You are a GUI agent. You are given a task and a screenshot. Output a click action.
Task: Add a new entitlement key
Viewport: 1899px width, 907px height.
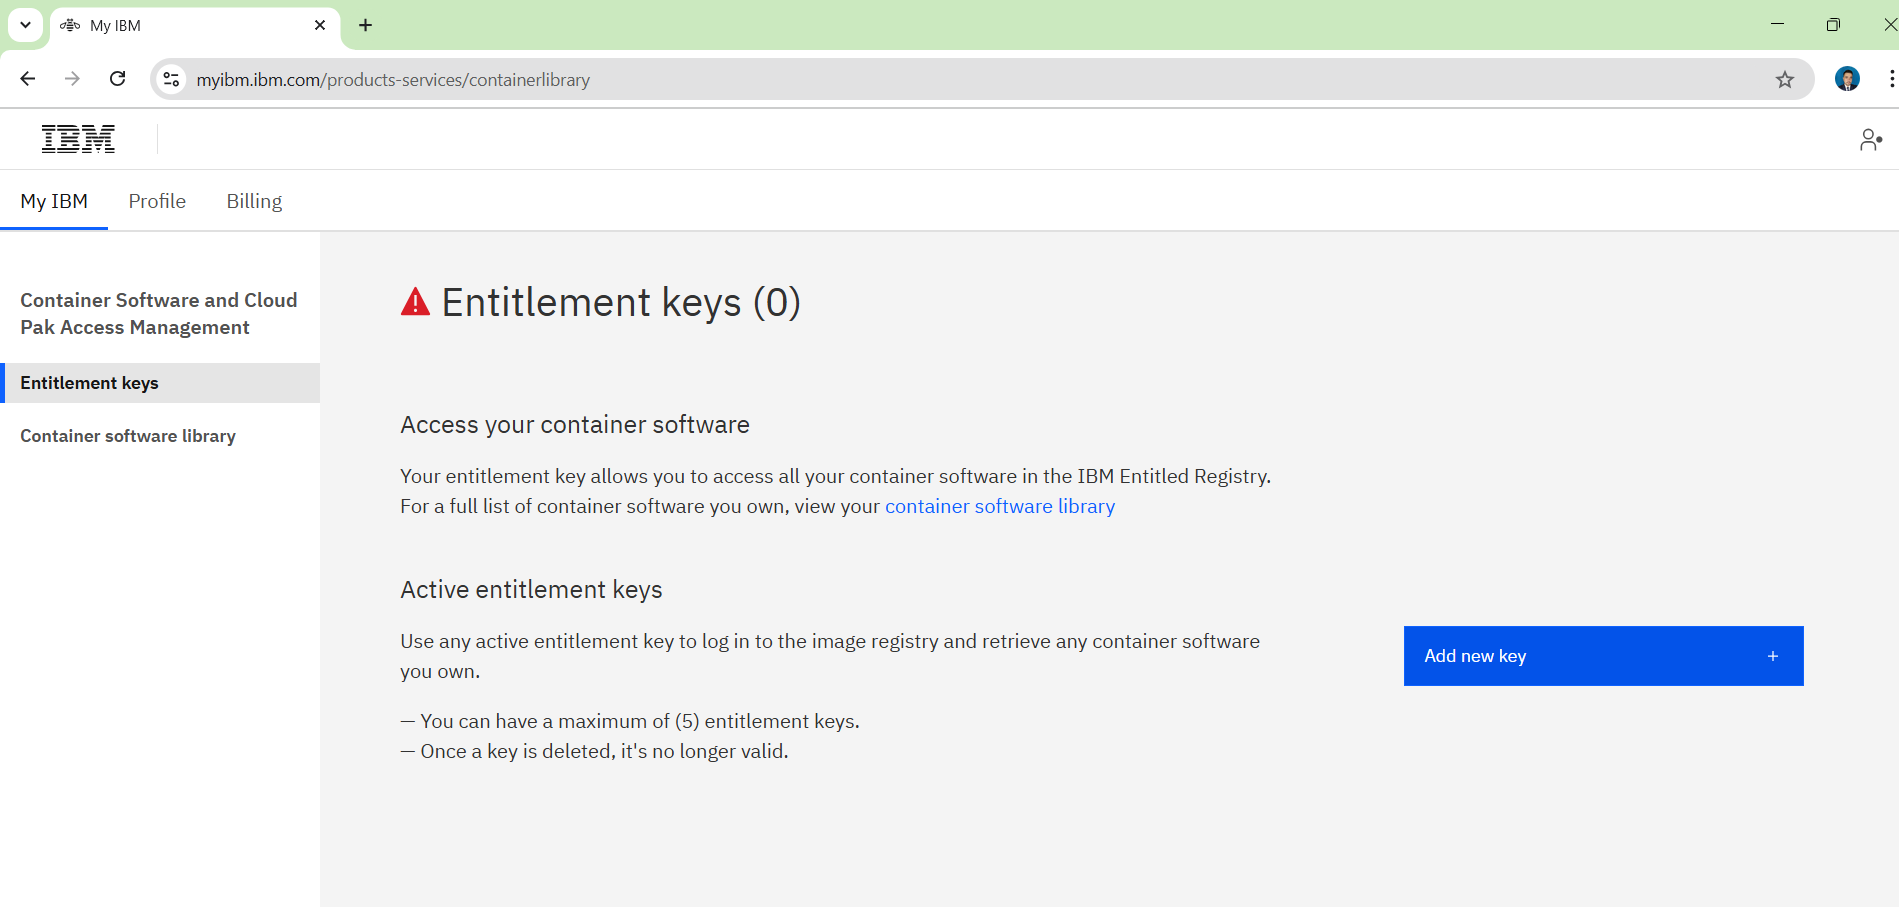[1603, 656]
